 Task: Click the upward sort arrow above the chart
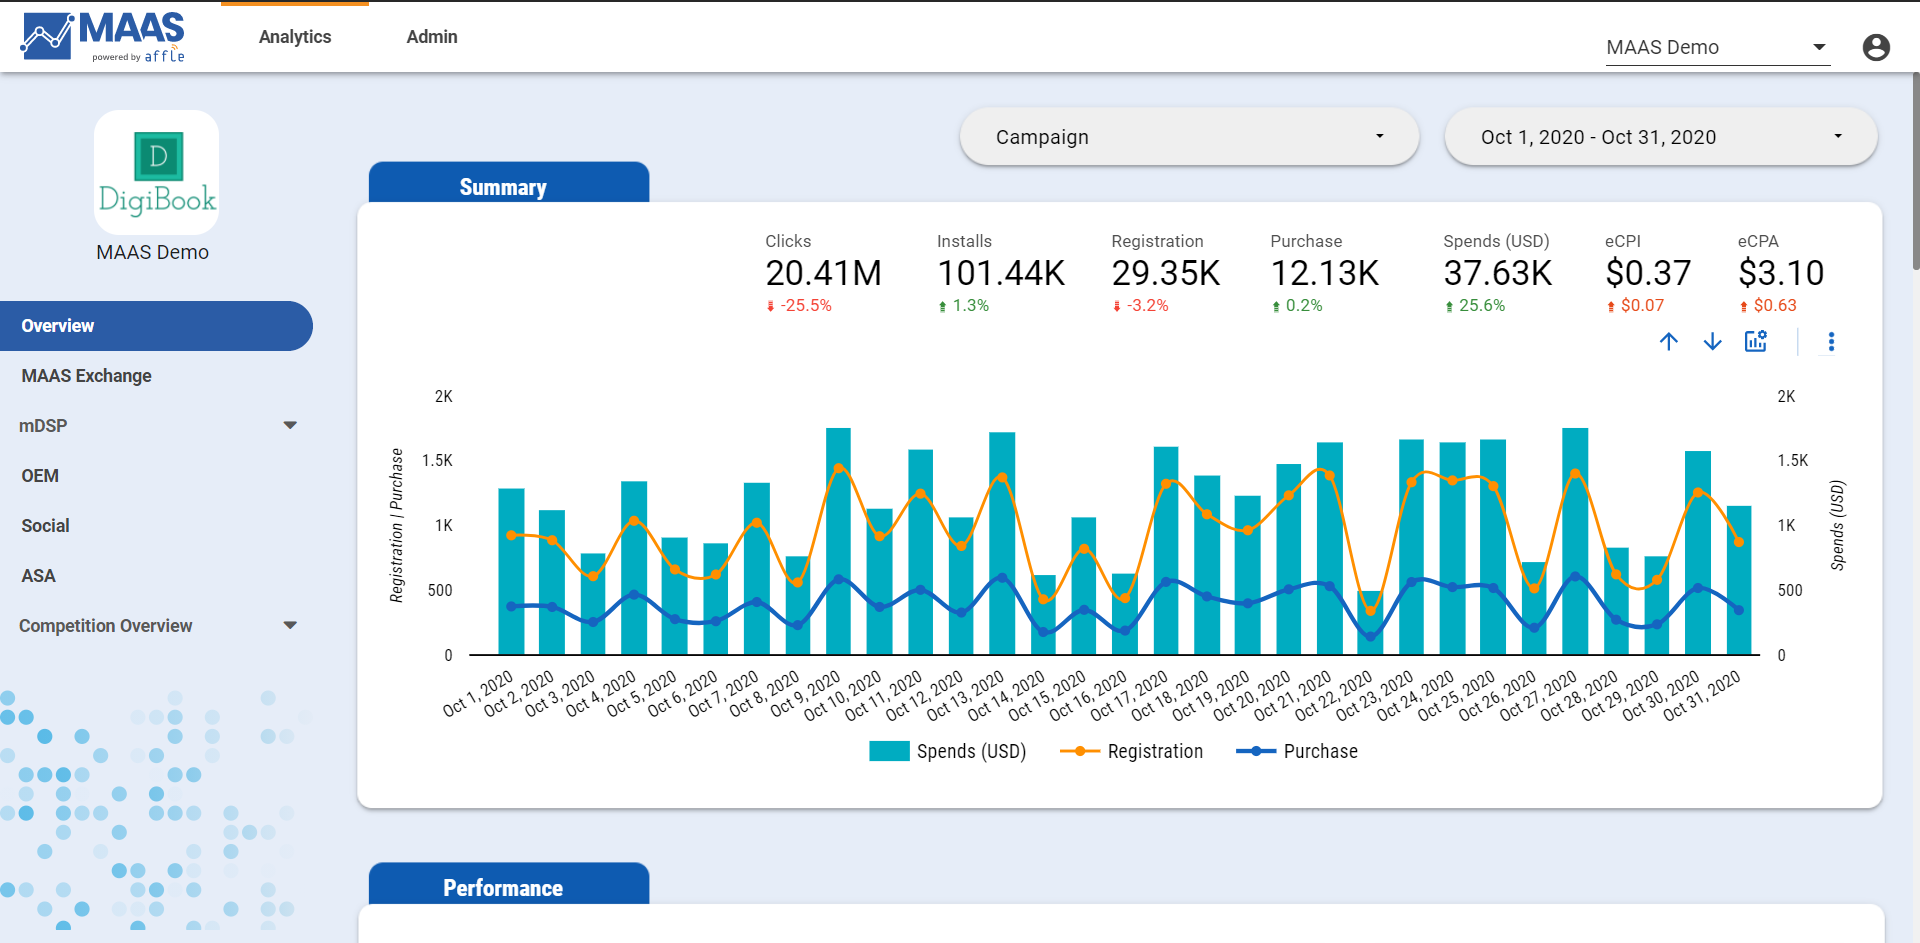click(x=1669, y=341)
